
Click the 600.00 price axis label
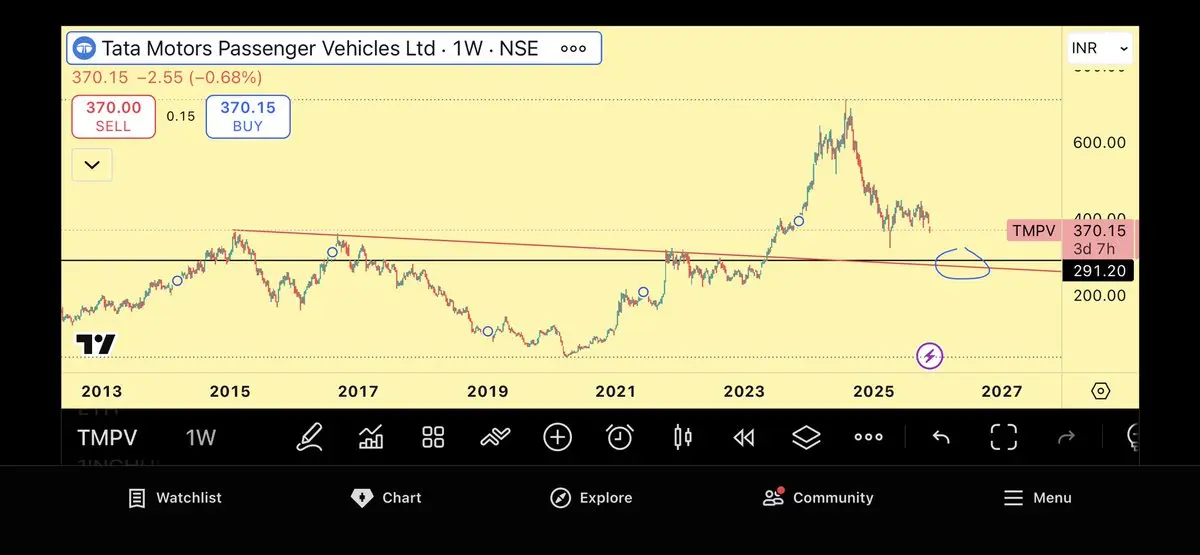click(x=1099, y=143)
